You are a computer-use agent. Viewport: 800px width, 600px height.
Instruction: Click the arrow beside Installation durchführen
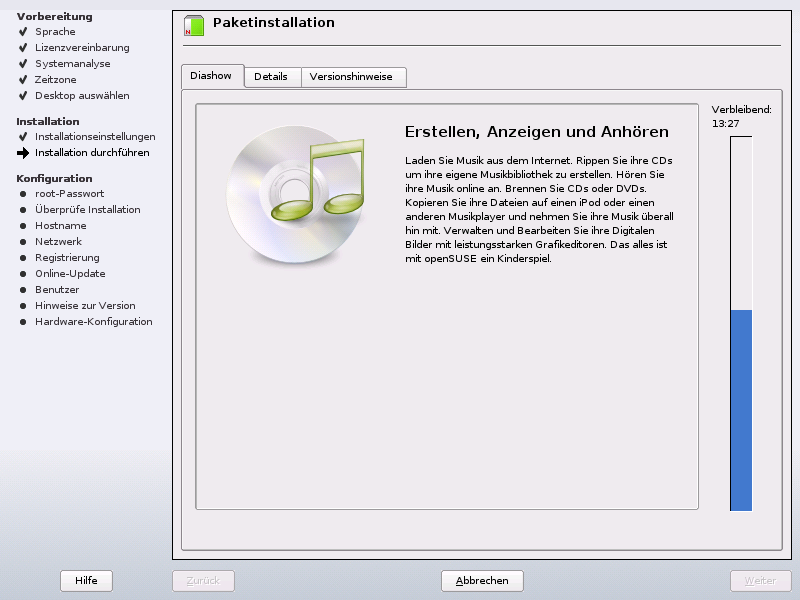(x=23, y=153)
